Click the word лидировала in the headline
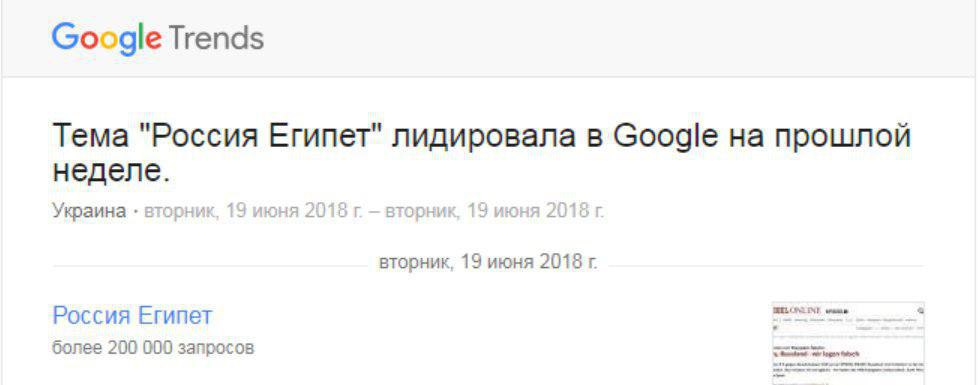 coord(484,137)
